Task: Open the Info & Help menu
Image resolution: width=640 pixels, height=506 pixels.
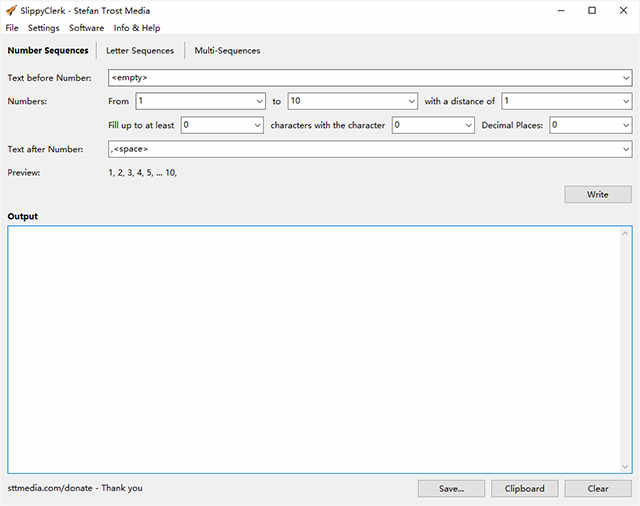Action: click(137, 28)
